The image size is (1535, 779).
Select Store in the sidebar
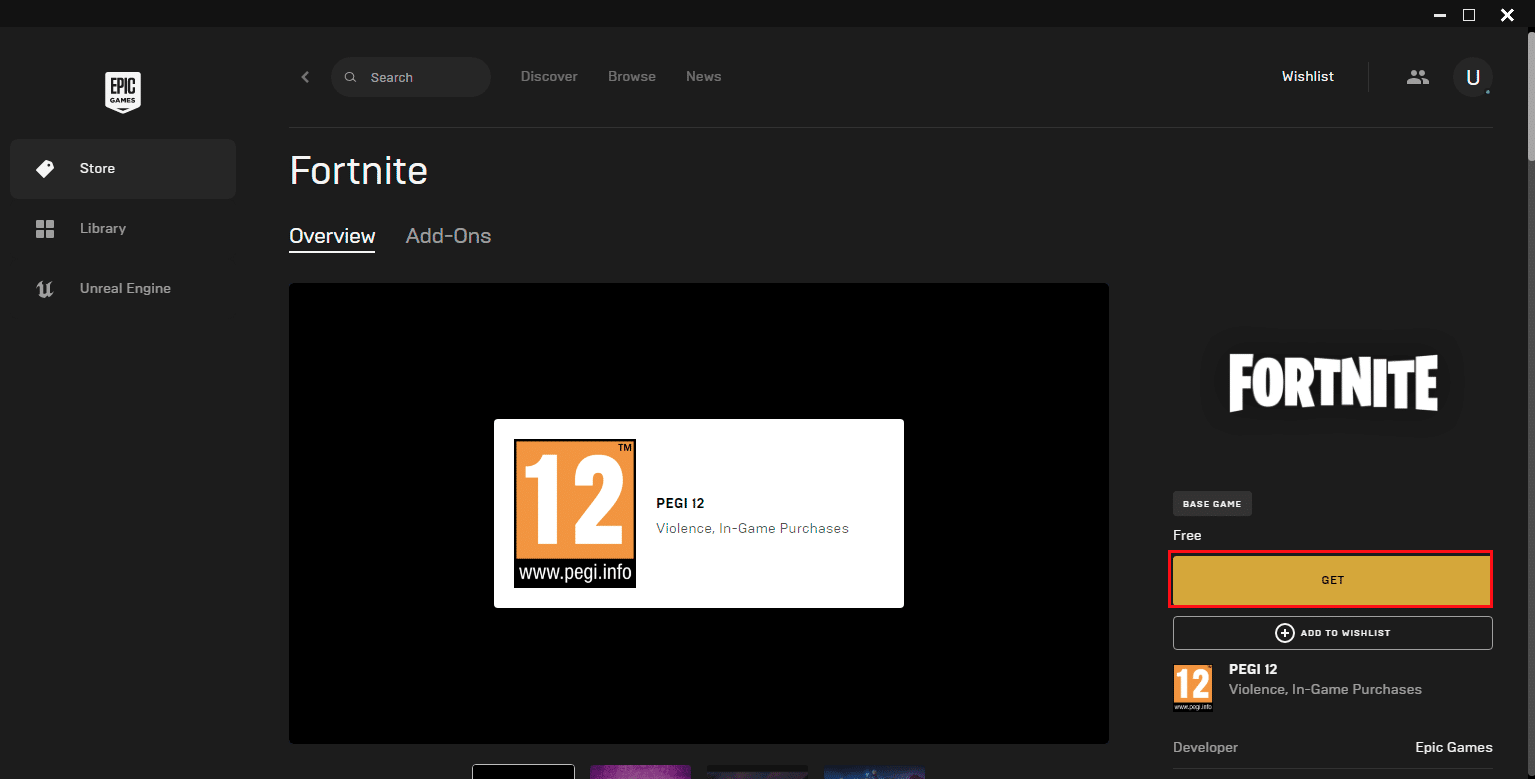123,169
